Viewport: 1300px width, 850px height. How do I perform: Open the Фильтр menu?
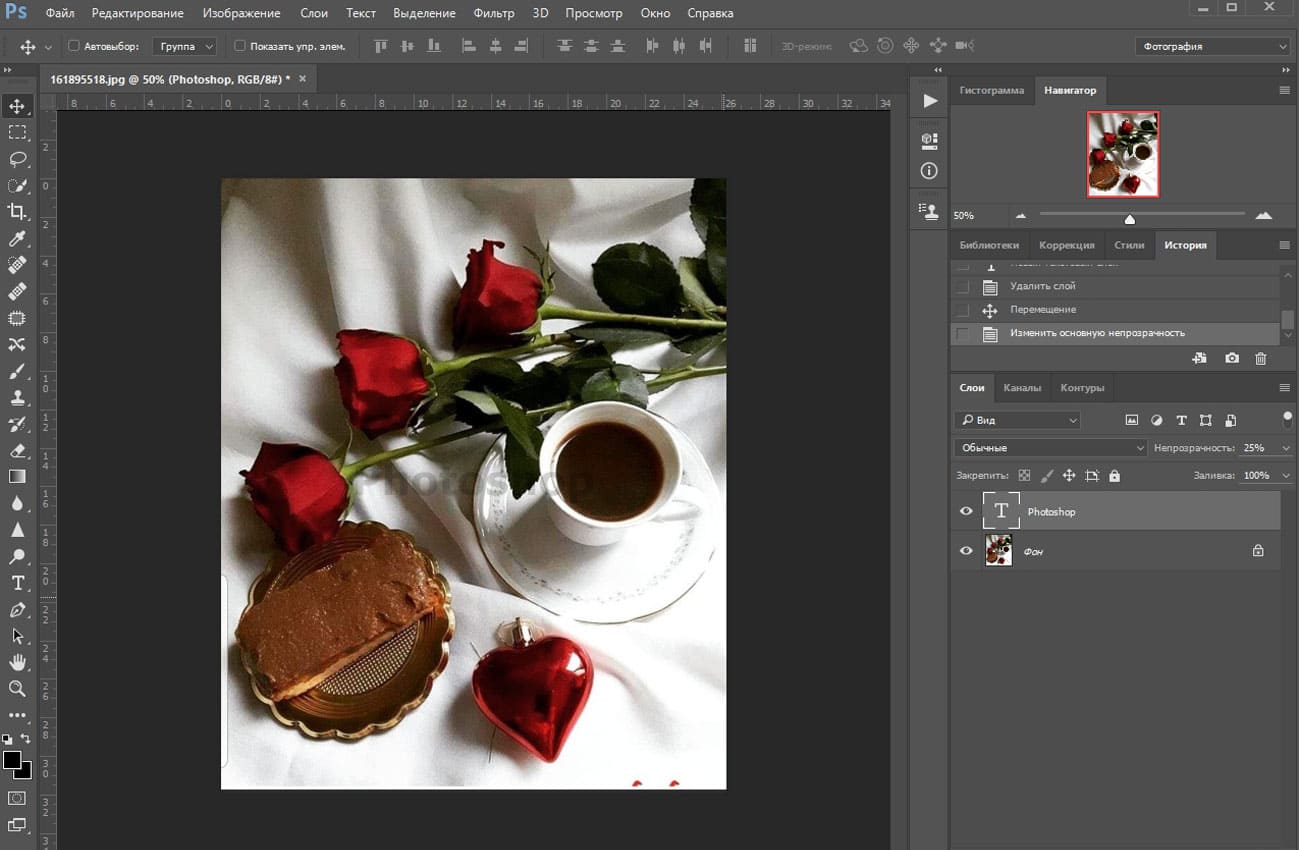(494, 13)
